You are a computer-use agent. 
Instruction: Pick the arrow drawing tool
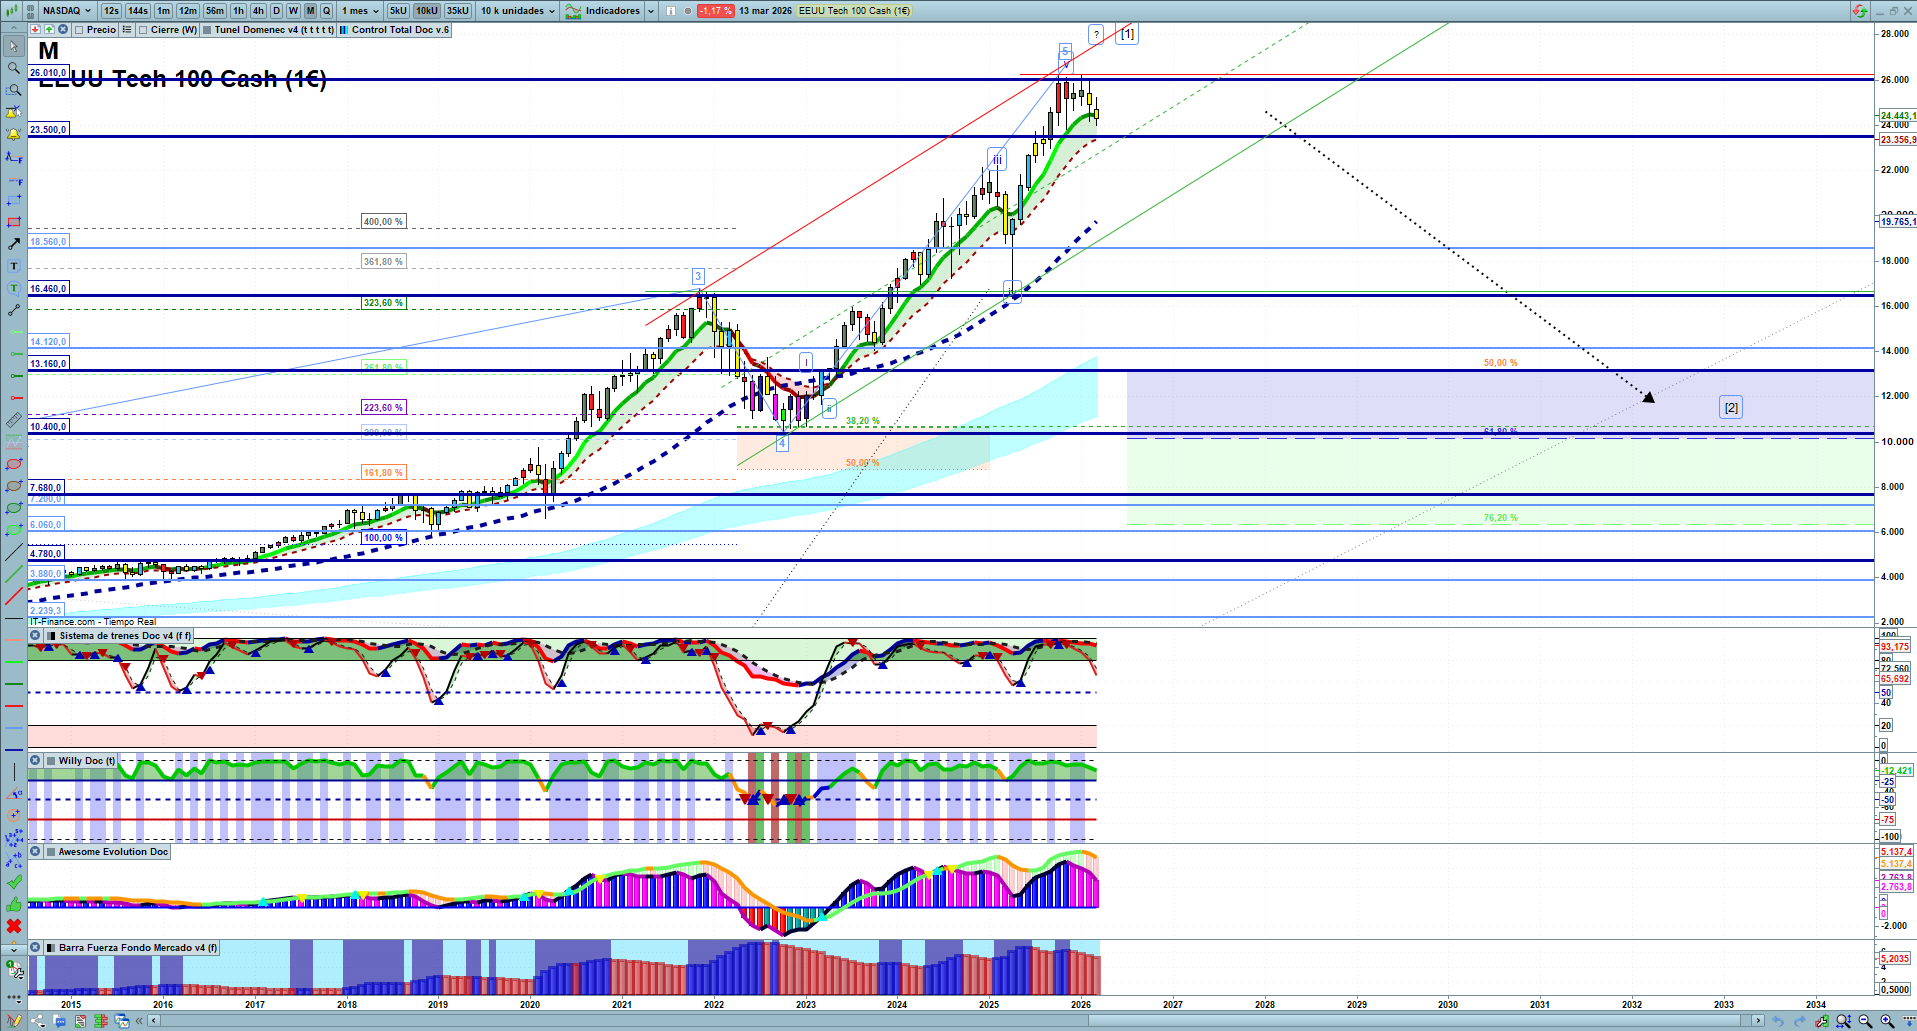pyautogui.click(x=14, y=244)
